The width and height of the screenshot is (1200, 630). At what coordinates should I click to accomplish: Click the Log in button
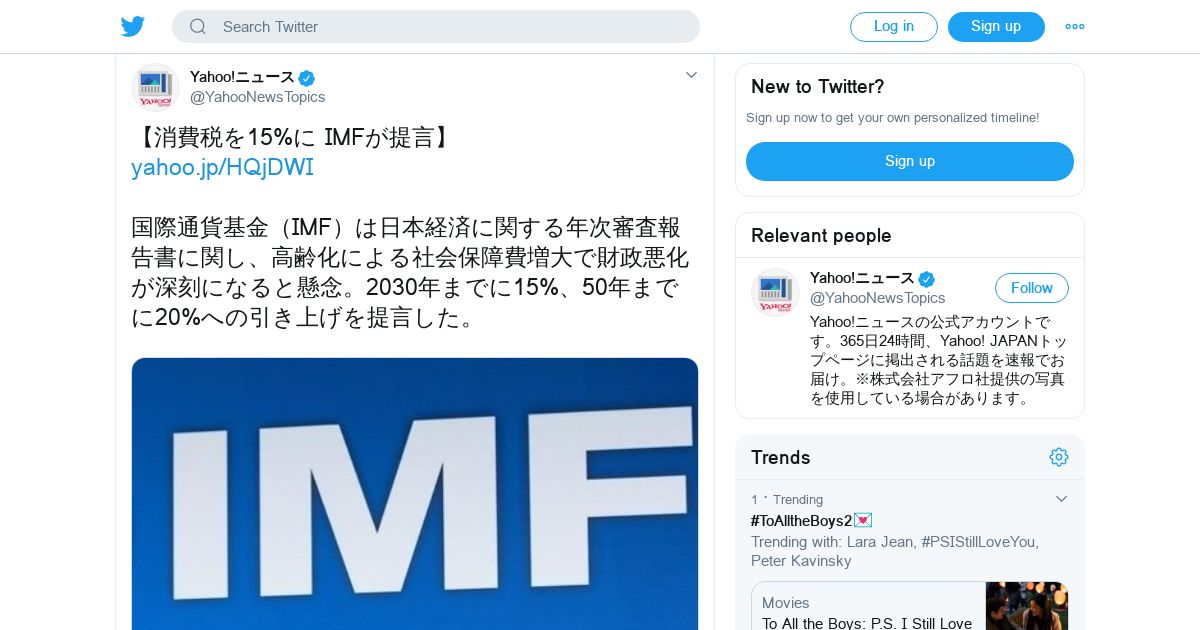(x=894, y=27)
